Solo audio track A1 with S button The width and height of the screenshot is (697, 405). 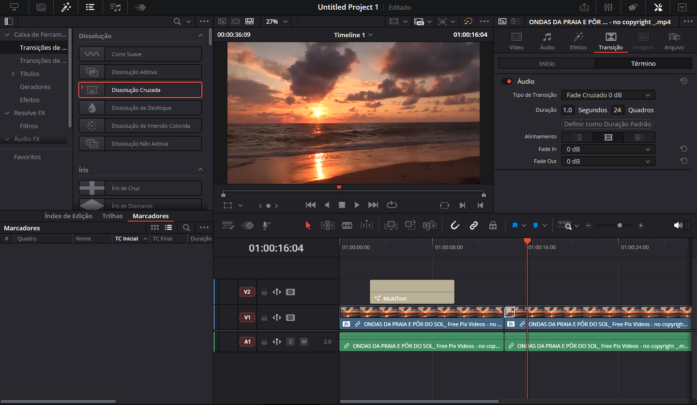point(290,342)
